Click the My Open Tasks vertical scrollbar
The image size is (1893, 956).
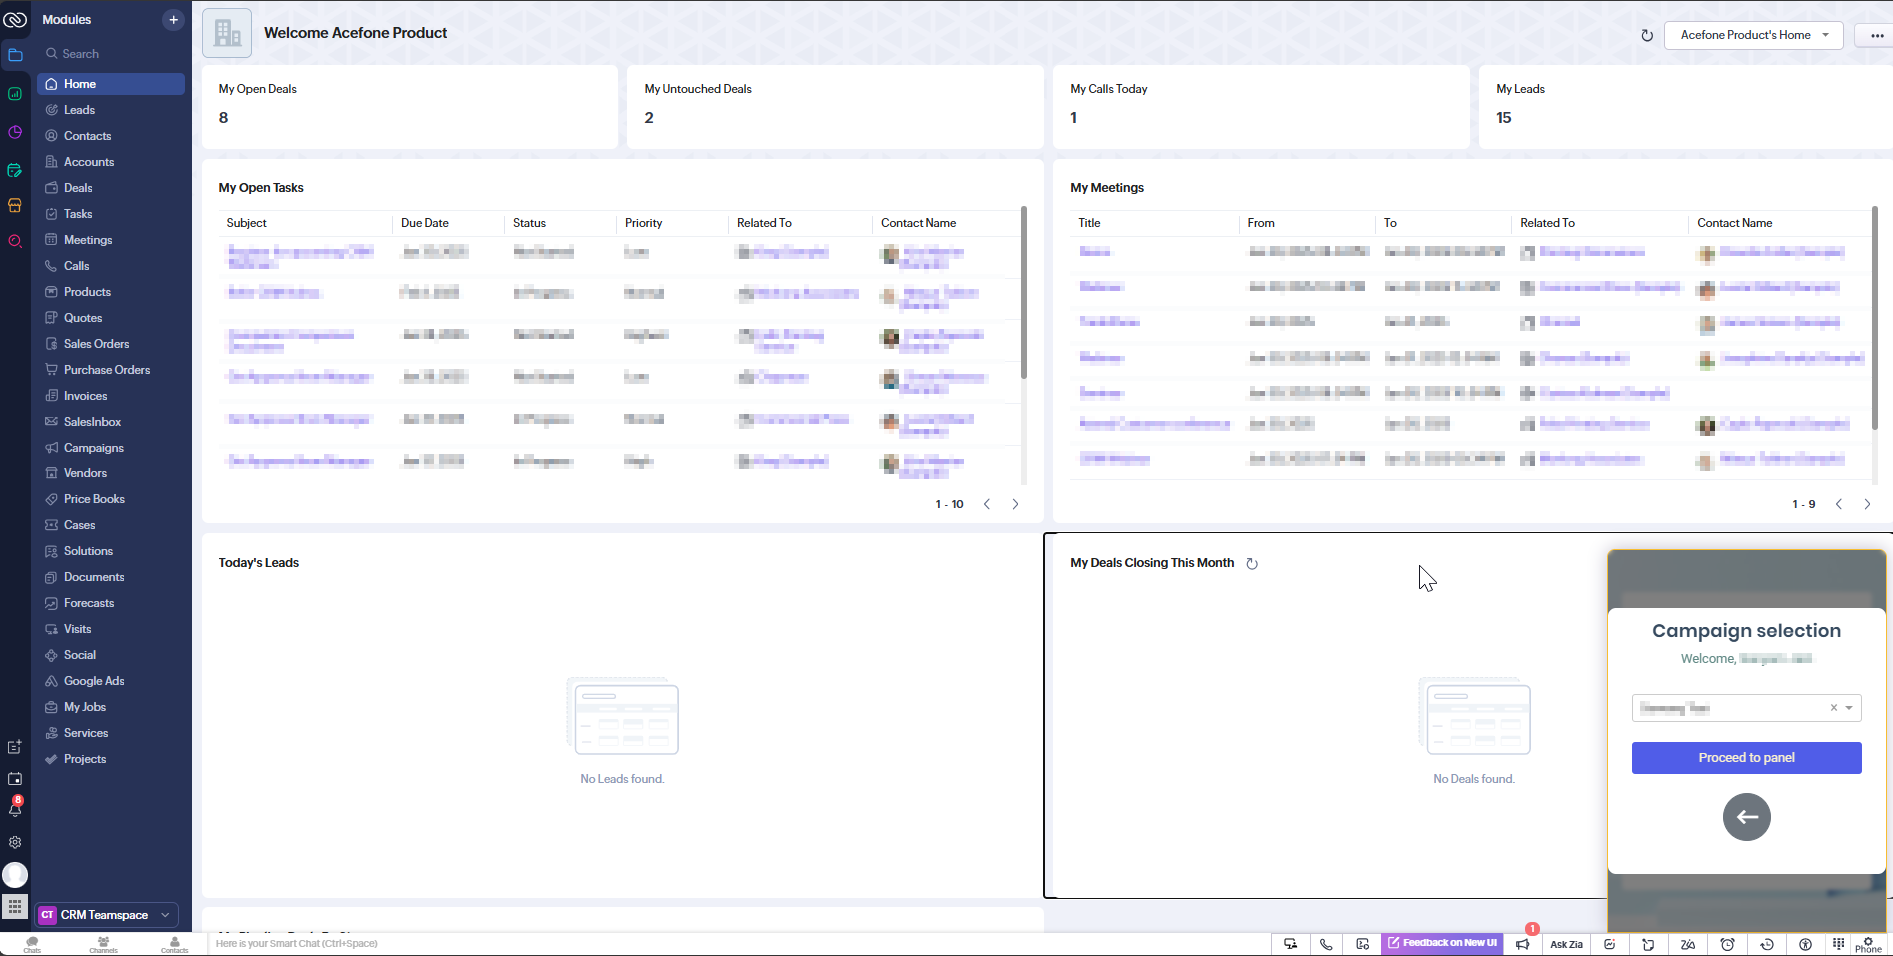pos(1023,292)
